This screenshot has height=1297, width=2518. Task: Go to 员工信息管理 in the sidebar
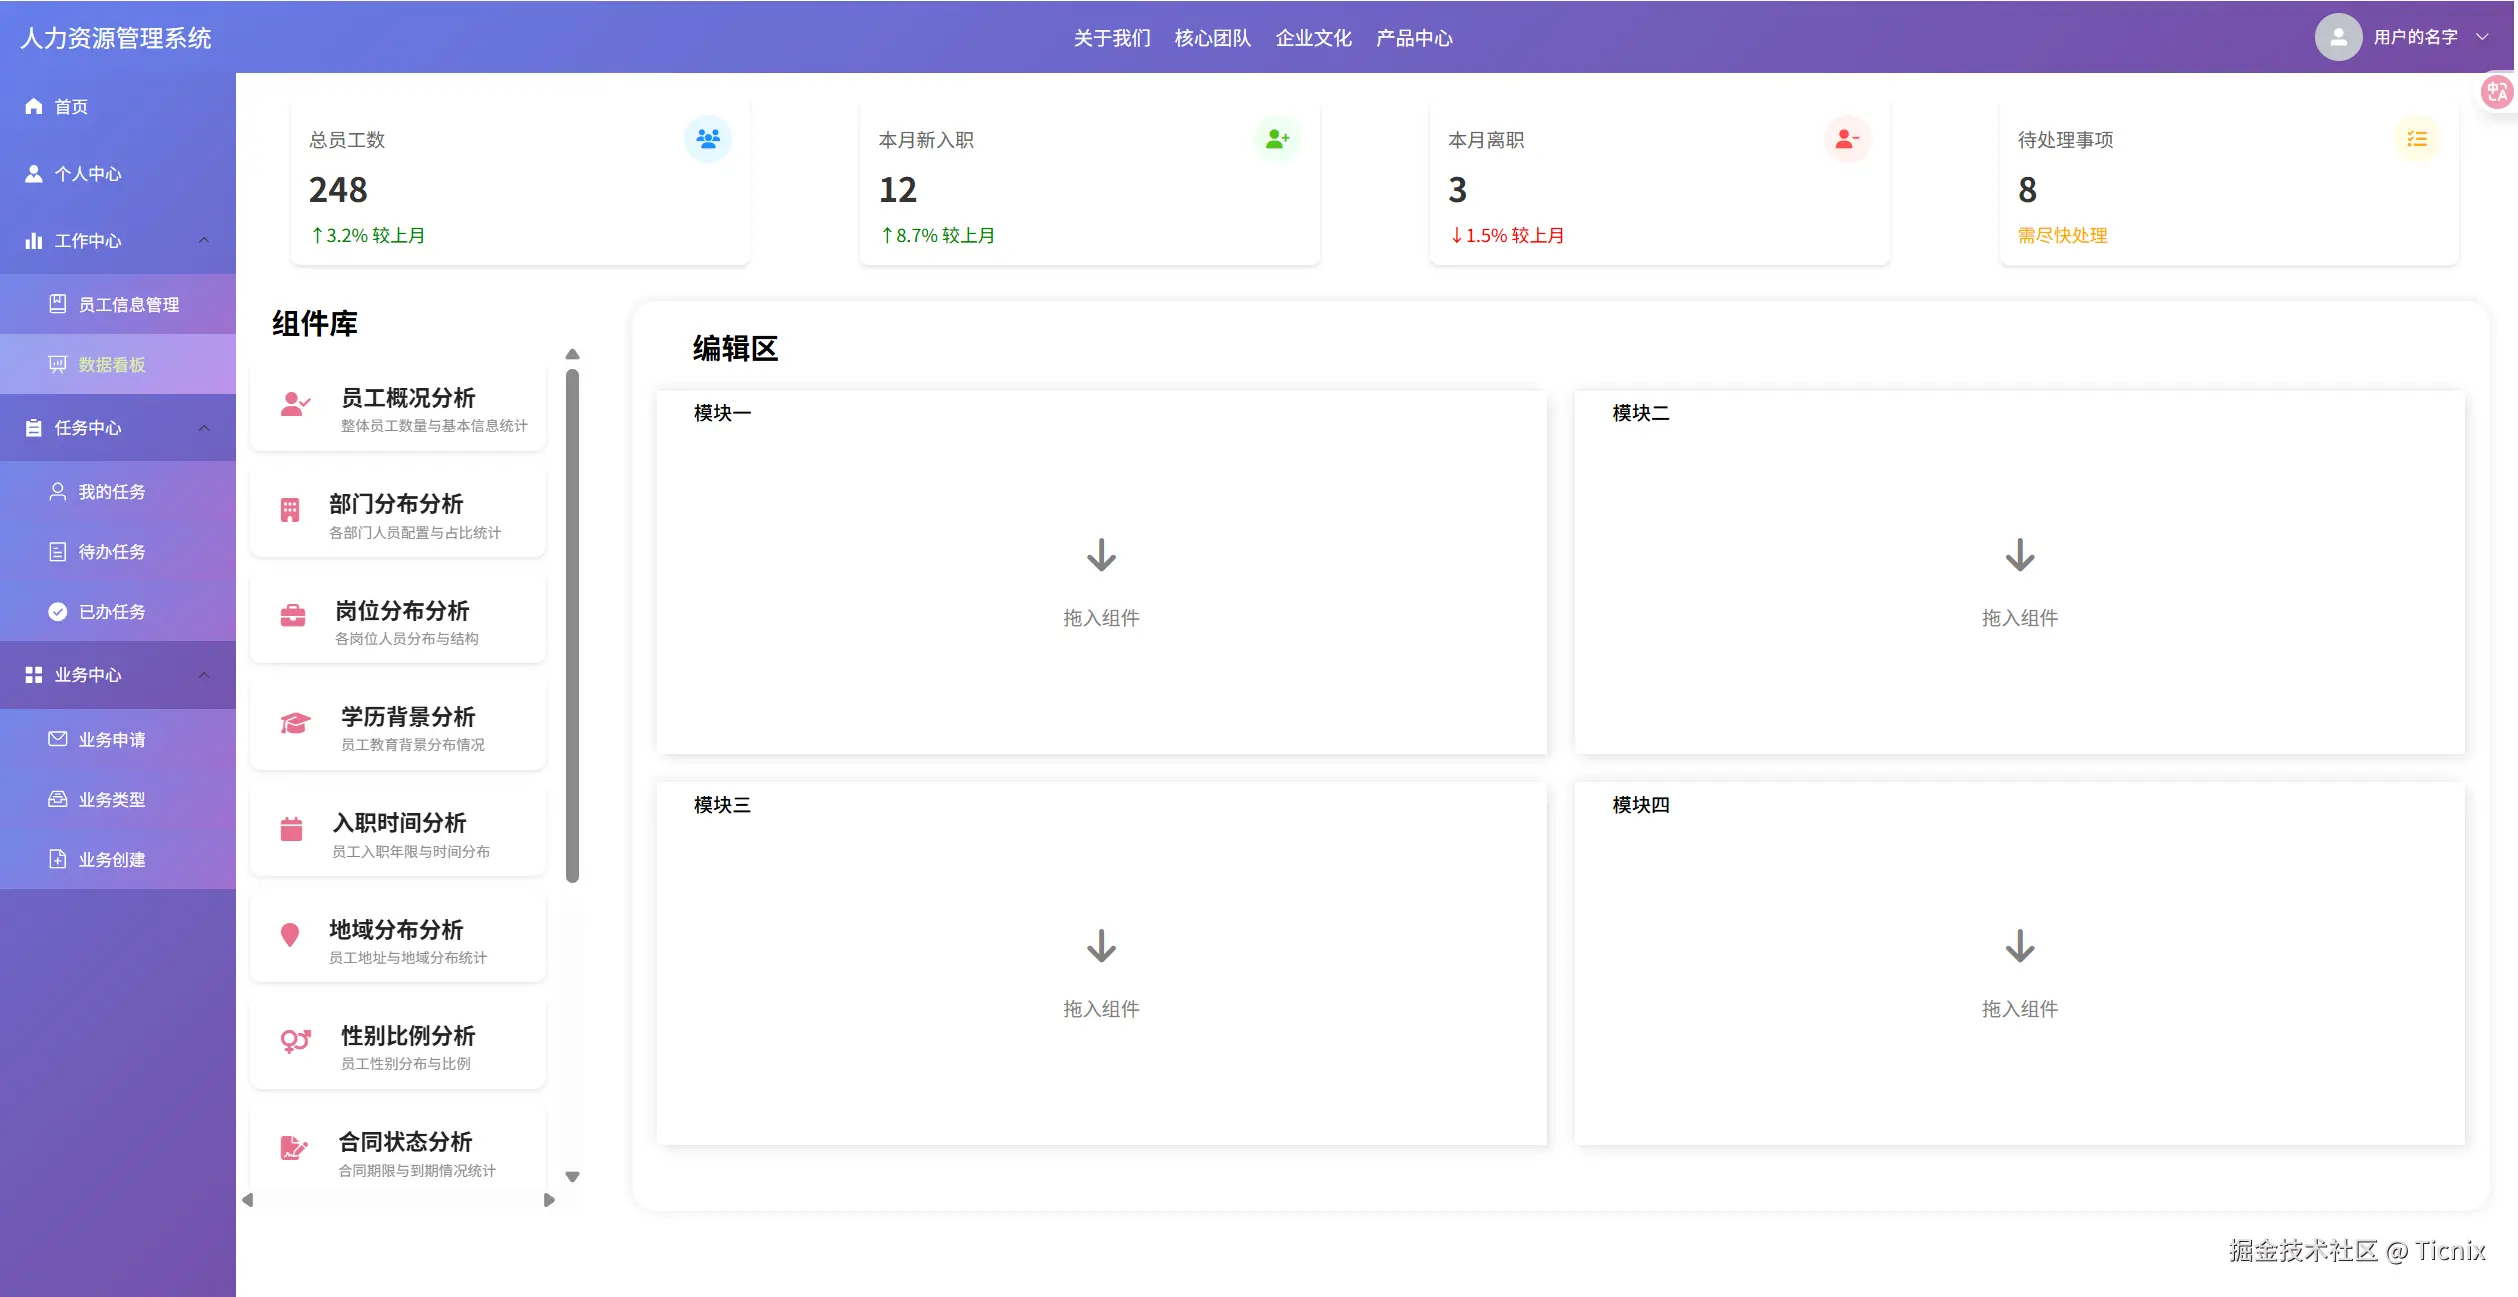128,305
